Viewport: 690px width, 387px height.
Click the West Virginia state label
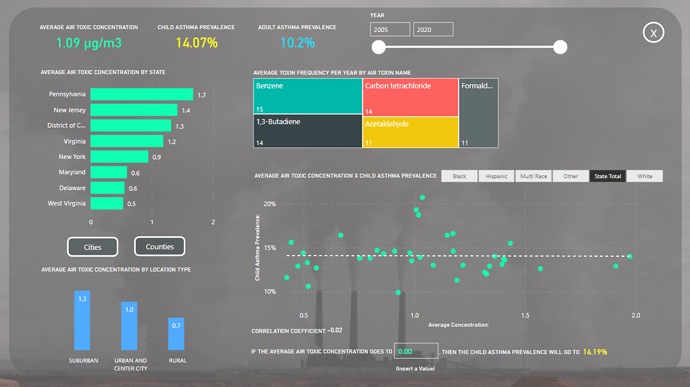(x=66, y=203)
